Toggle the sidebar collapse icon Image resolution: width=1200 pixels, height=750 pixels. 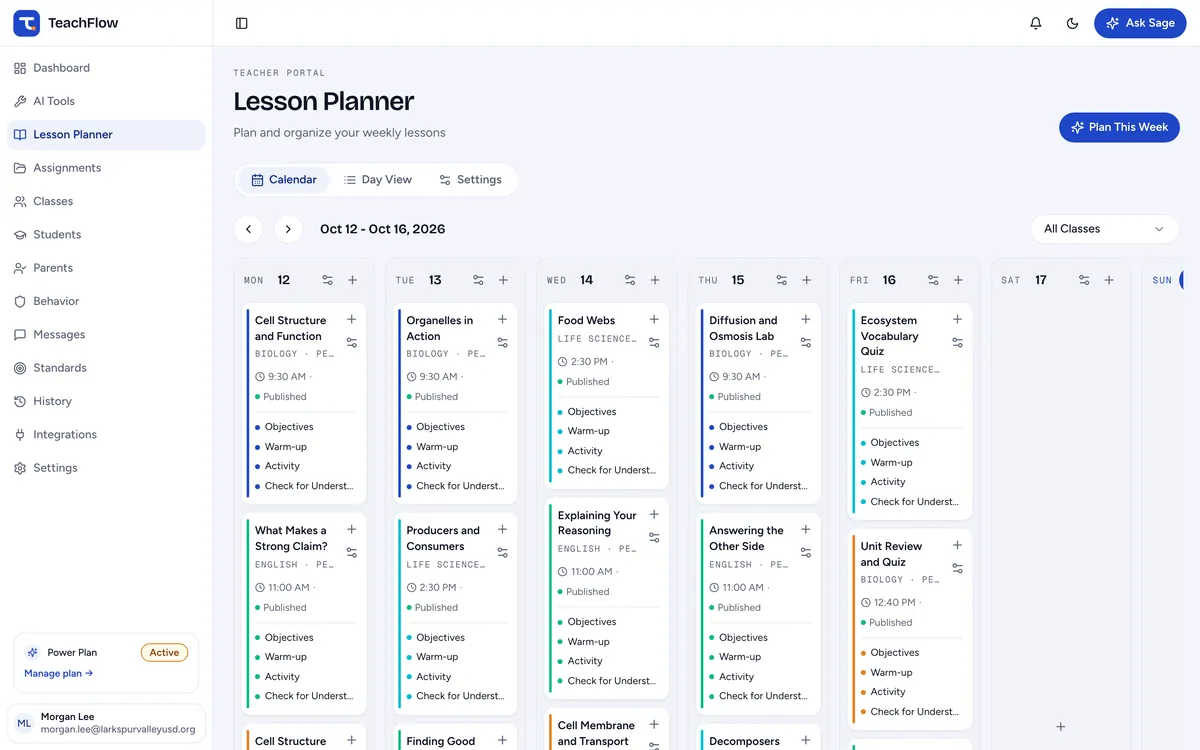241,23
